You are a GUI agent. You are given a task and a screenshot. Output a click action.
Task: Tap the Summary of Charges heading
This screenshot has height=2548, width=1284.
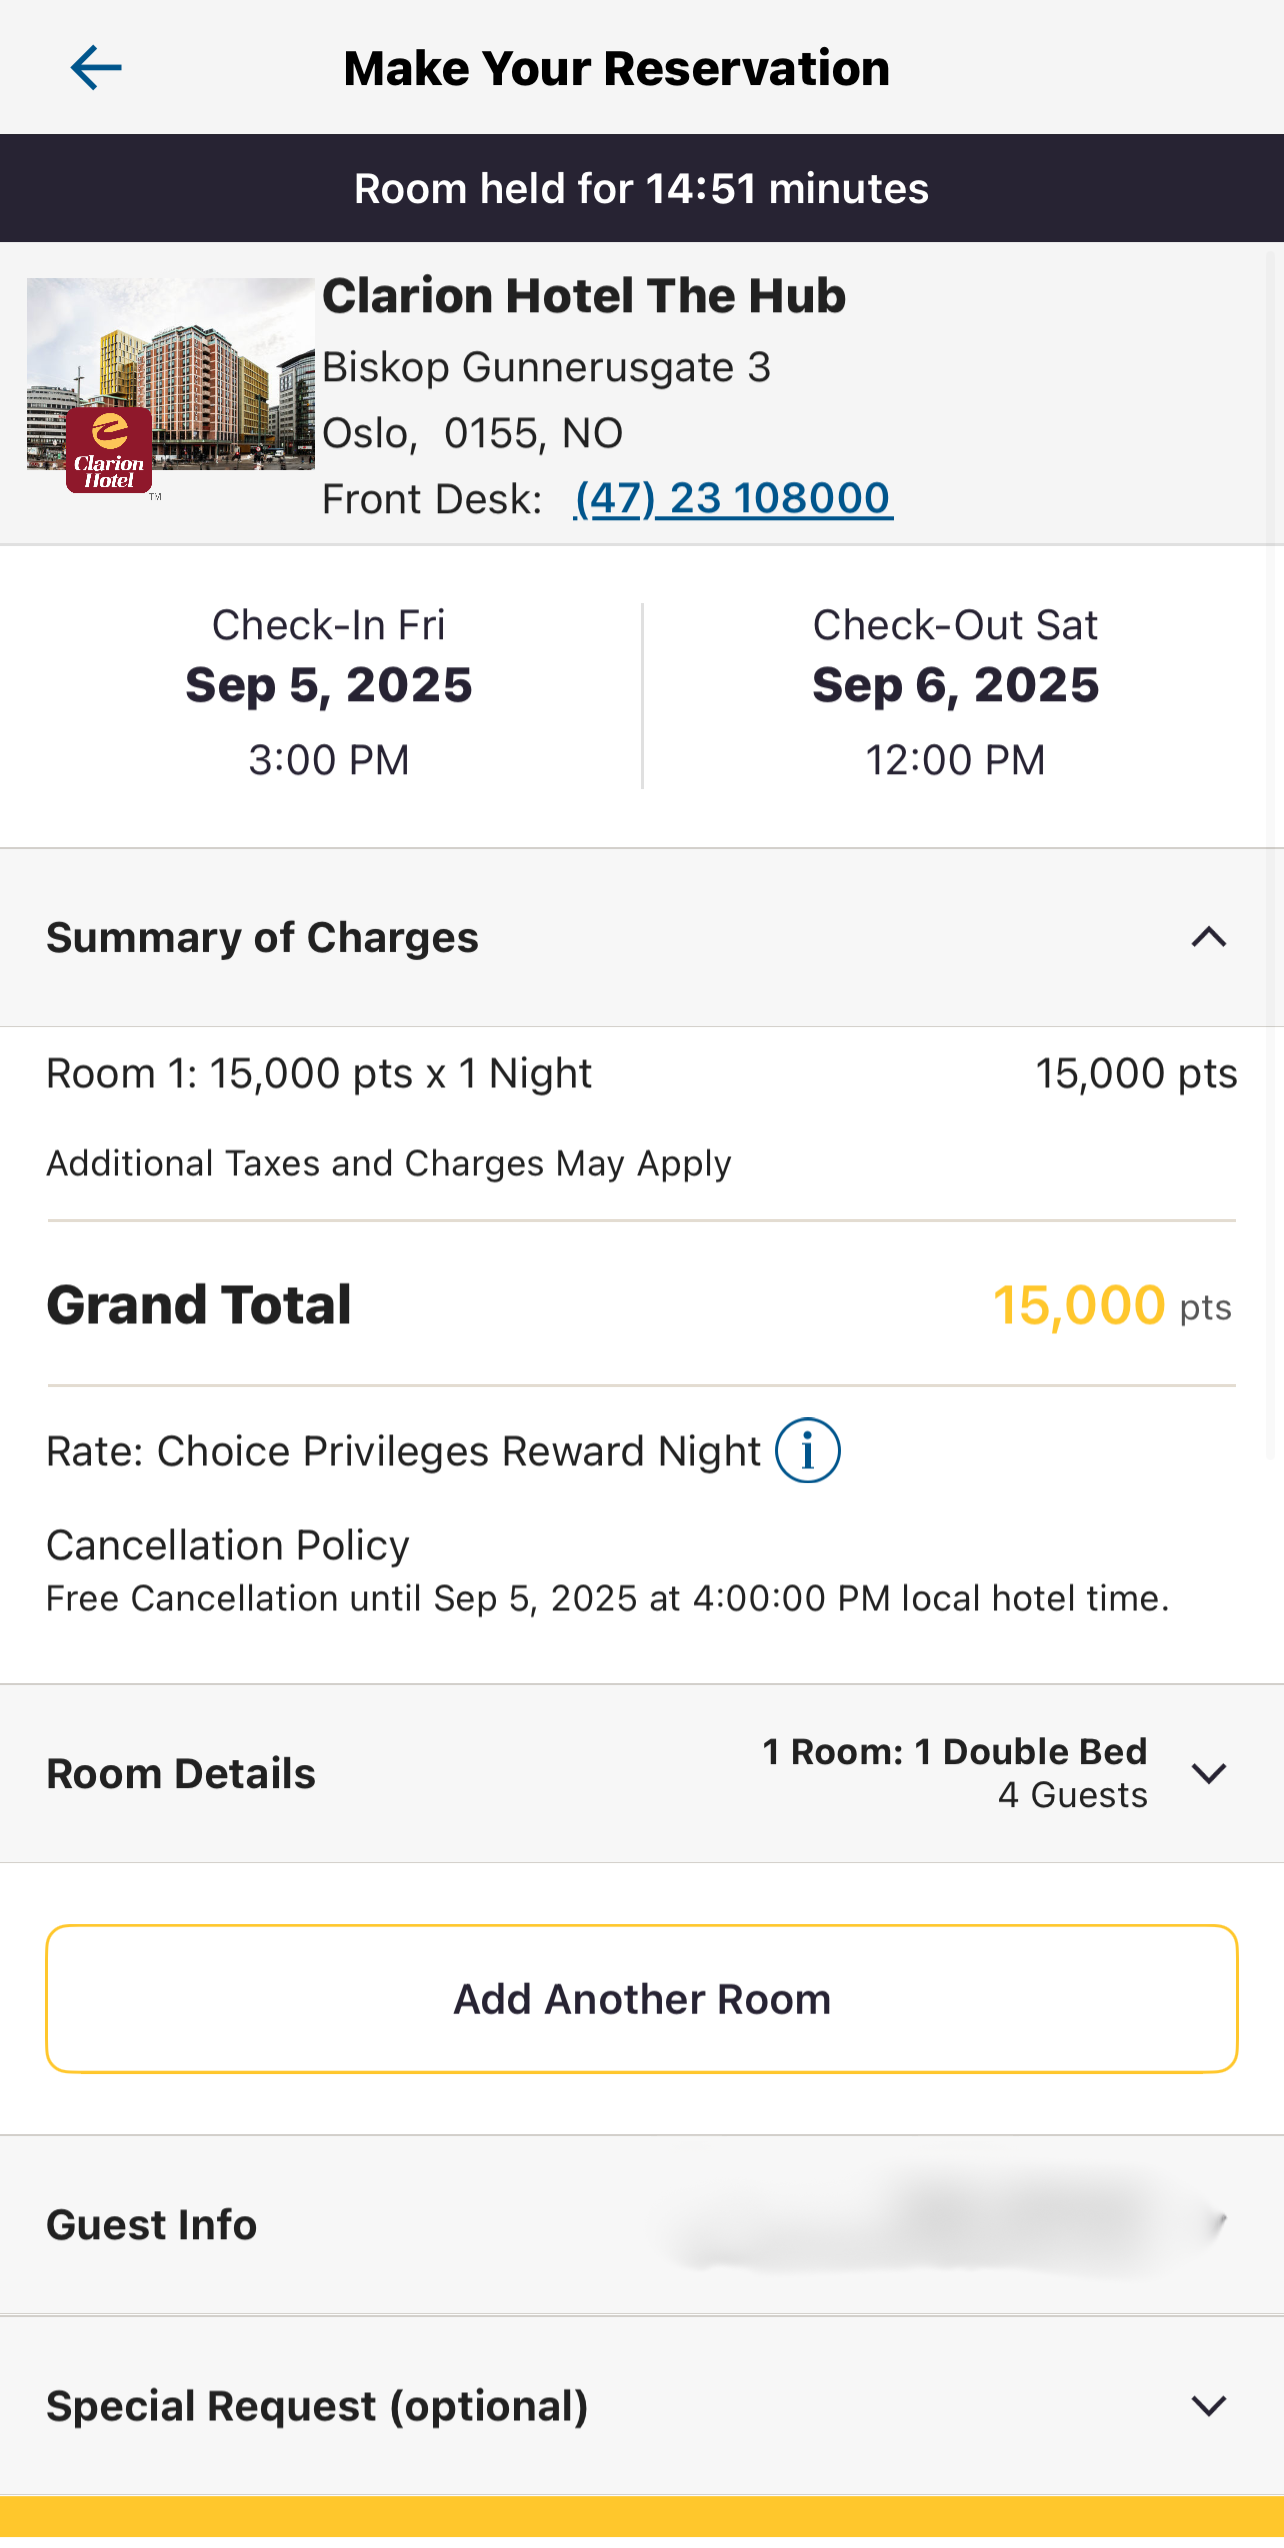point(262,938)
